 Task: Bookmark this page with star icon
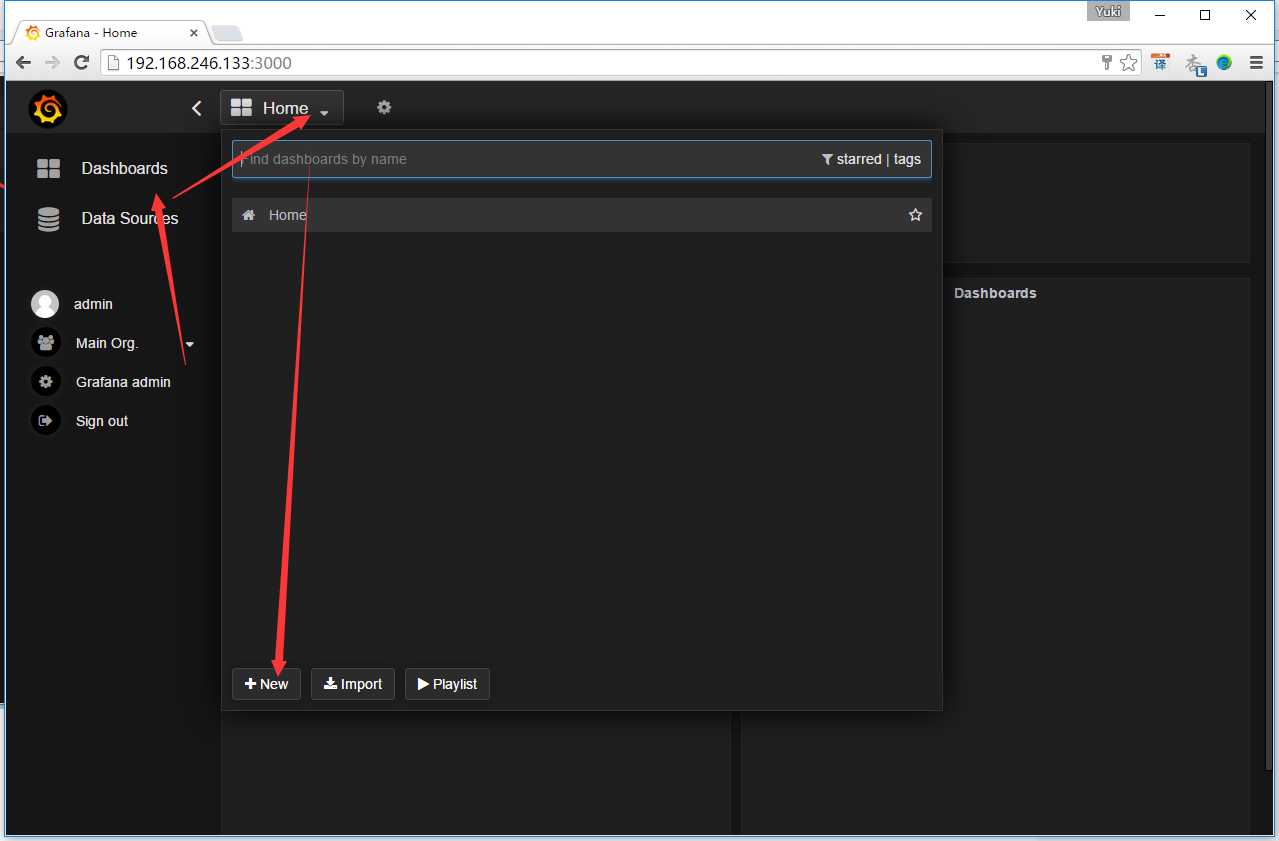pos(1129,63)
